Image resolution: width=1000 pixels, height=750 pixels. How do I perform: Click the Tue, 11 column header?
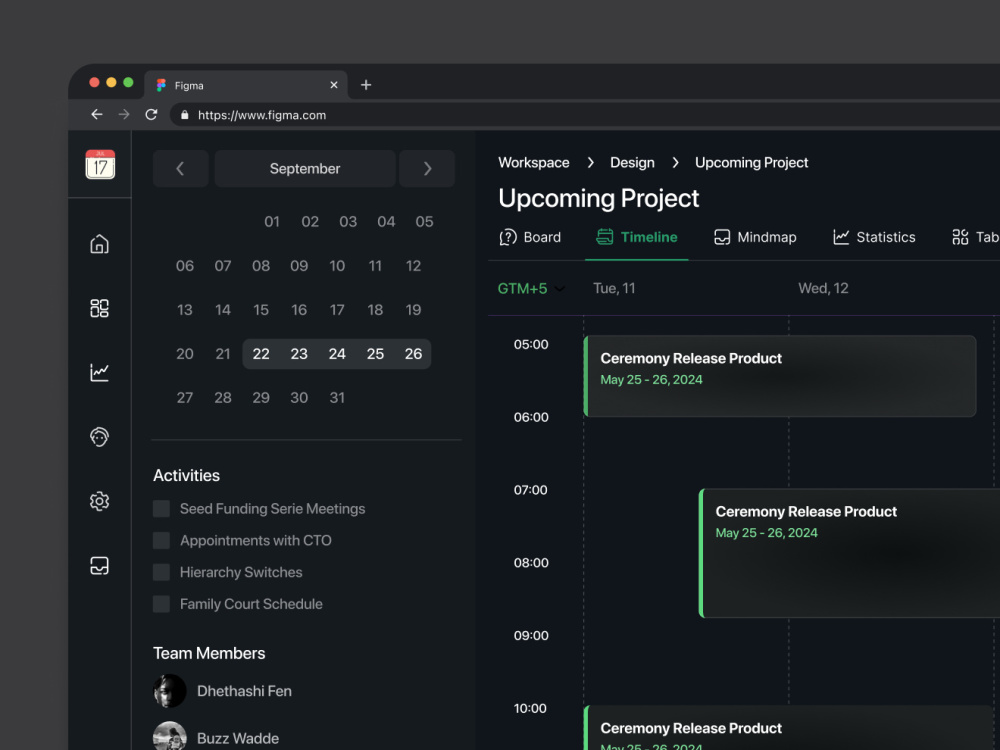point(614,288)
